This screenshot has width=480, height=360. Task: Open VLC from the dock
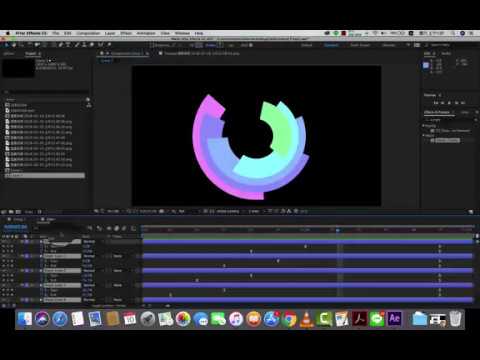(307, 319)
